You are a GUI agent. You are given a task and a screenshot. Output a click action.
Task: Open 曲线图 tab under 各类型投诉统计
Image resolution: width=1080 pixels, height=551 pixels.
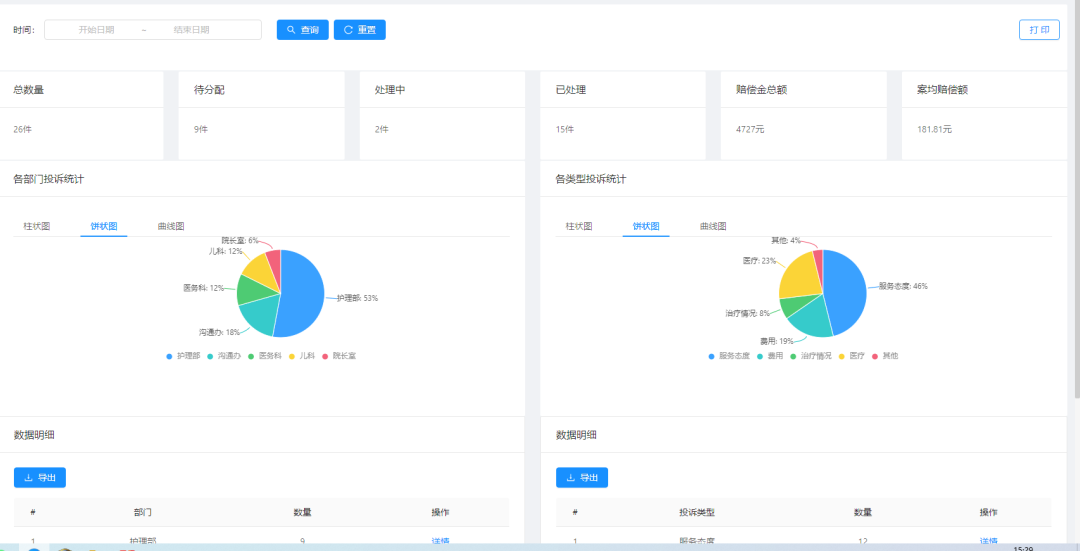coord(713,226)
